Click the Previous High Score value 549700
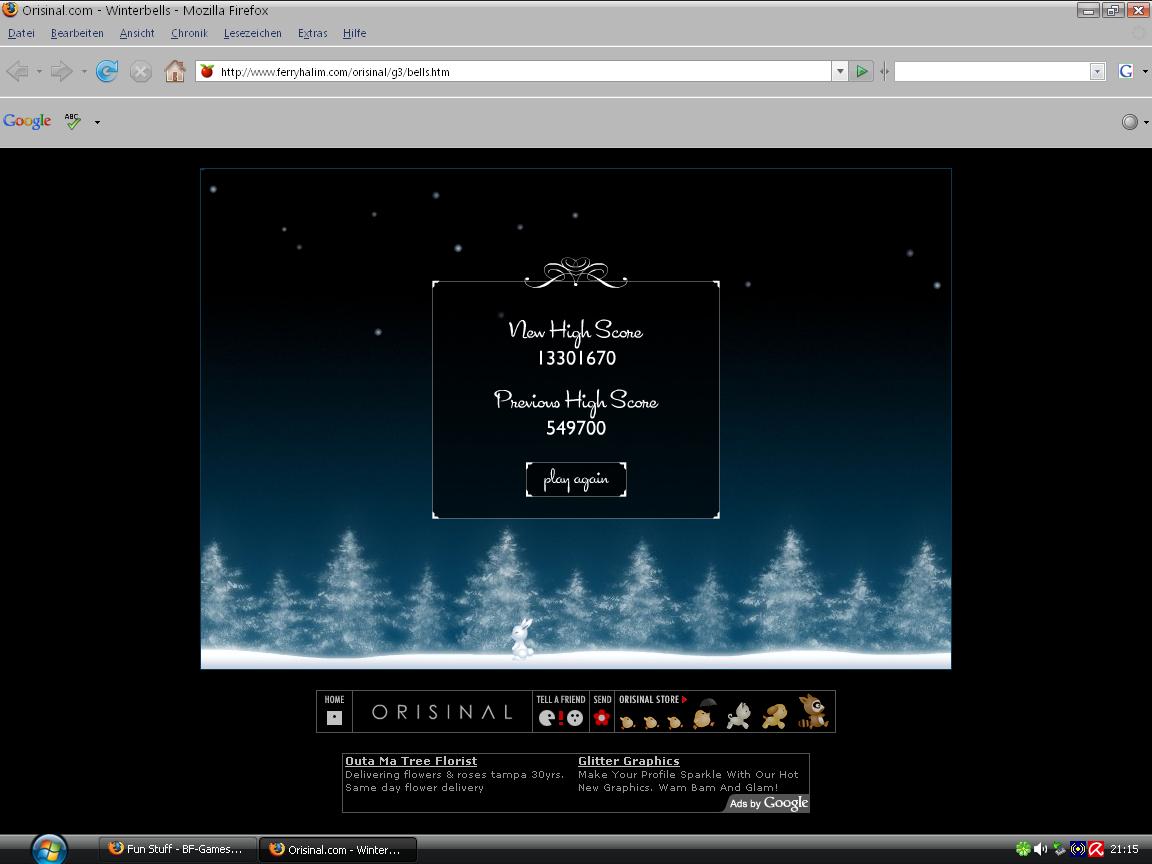Viewport: 1152px width, 864px height. (x=576, y=428)
